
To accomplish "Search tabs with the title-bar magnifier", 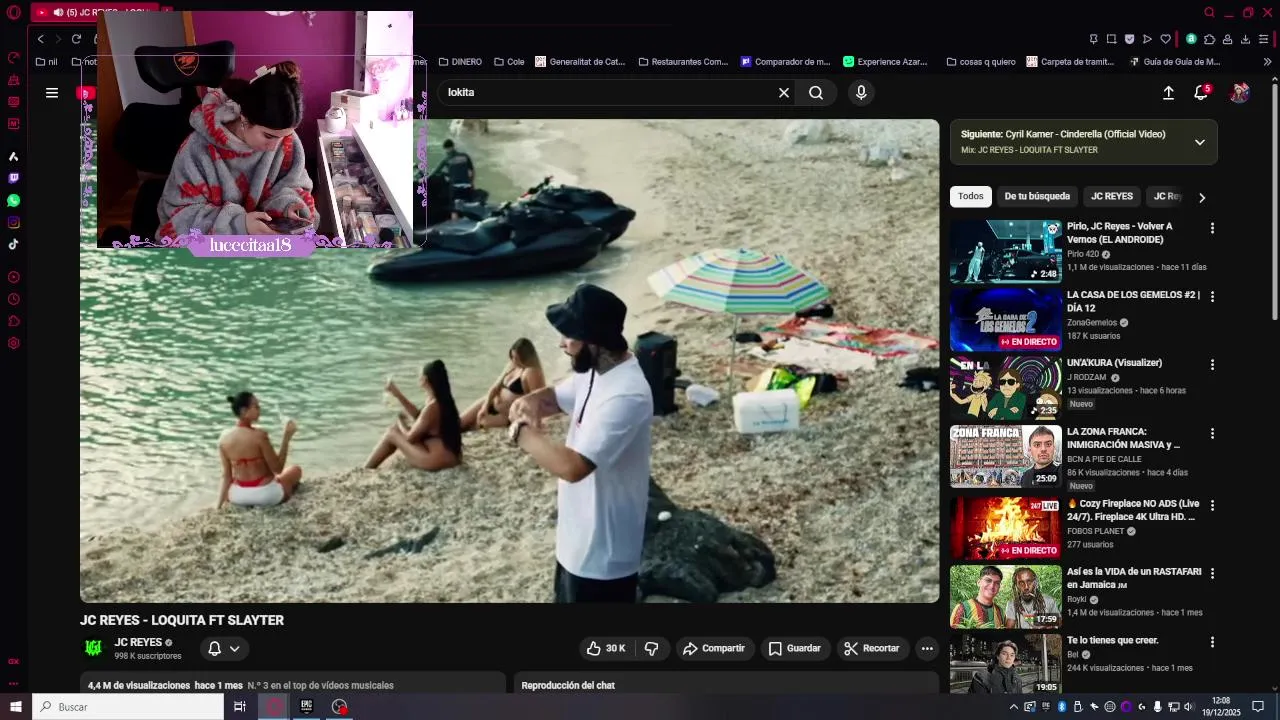I will click(x=1209, y=13).
